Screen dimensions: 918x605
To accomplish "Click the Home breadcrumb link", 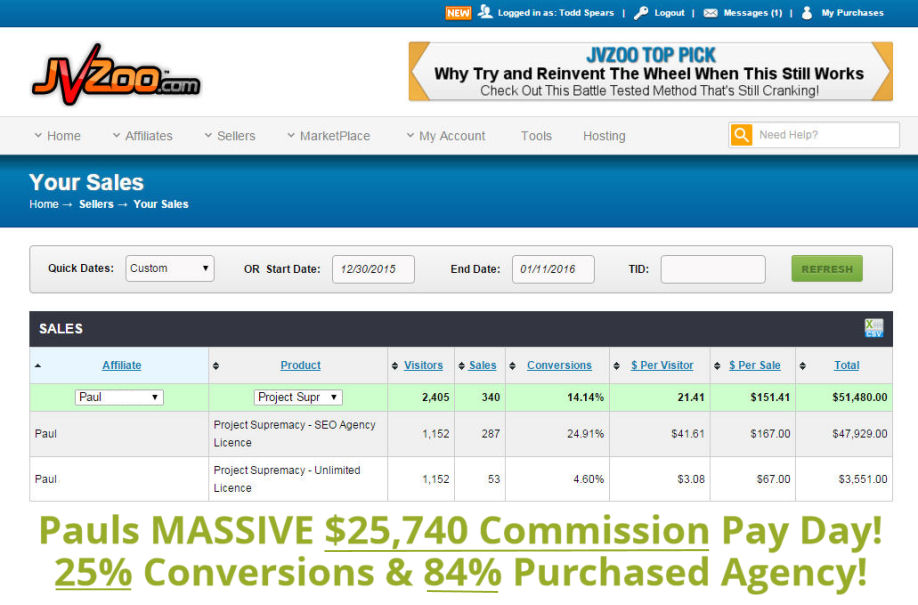I will (x=44, y=204).
